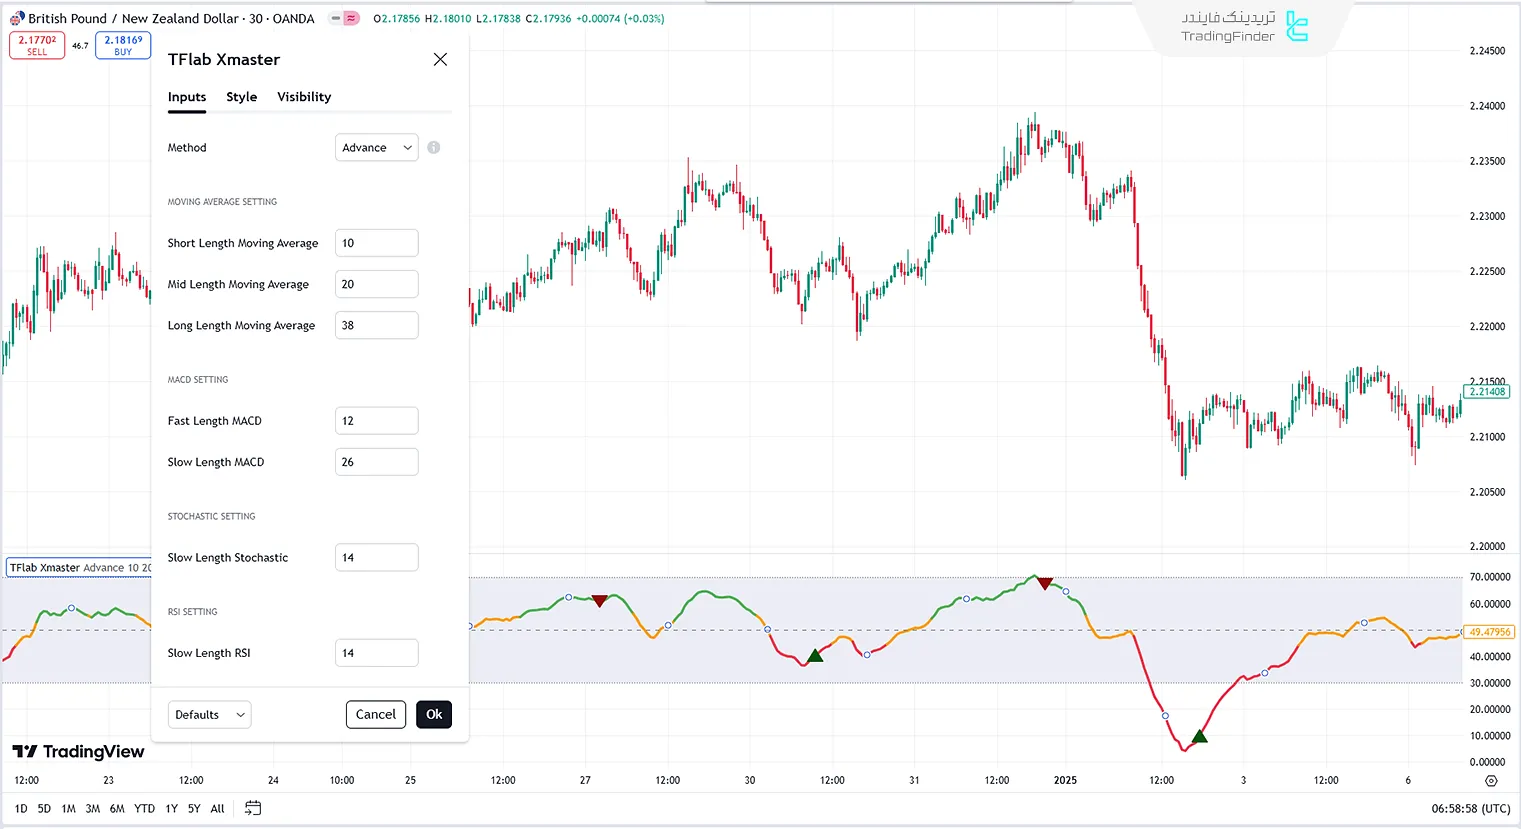Click the GBP/NZD flag symbol icon

click(x=17, y=18)
